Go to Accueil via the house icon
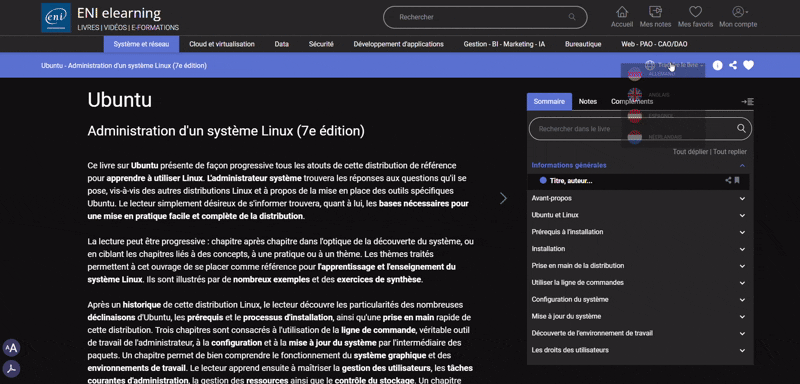The width and height of the screenshot is (800, 384). (622, 12)
